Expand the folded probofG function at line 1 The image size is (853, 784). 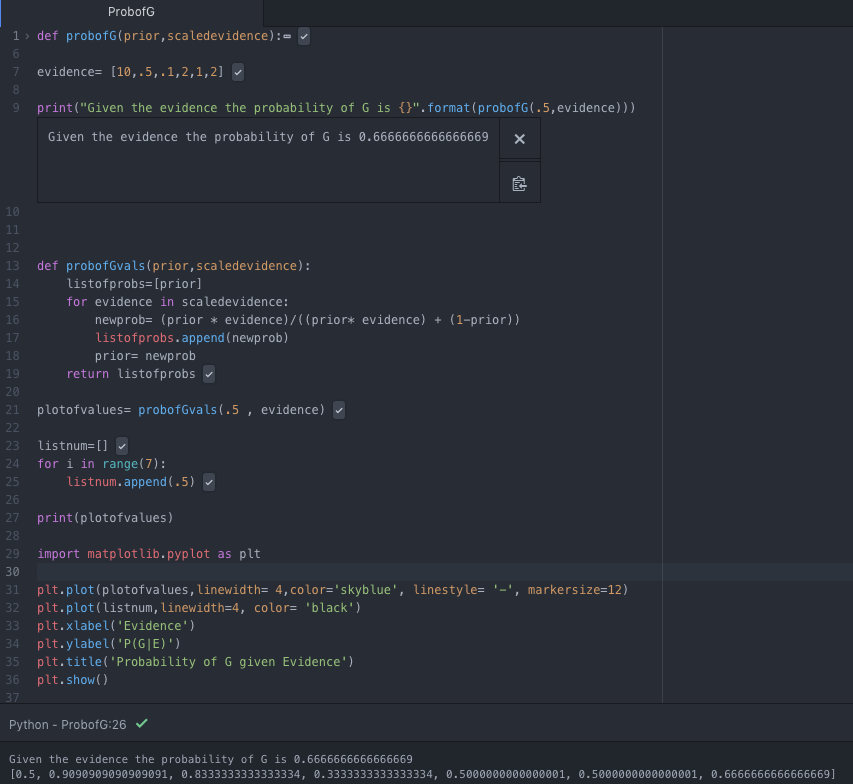tap(27, 36)
